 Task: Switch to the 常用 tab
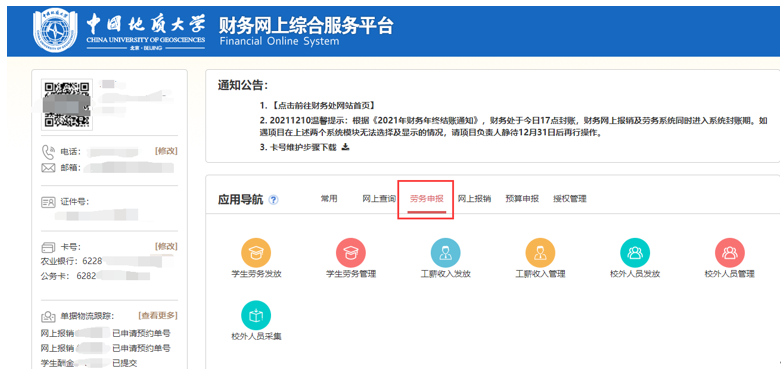pyautogui.click(x=329, y=199)
